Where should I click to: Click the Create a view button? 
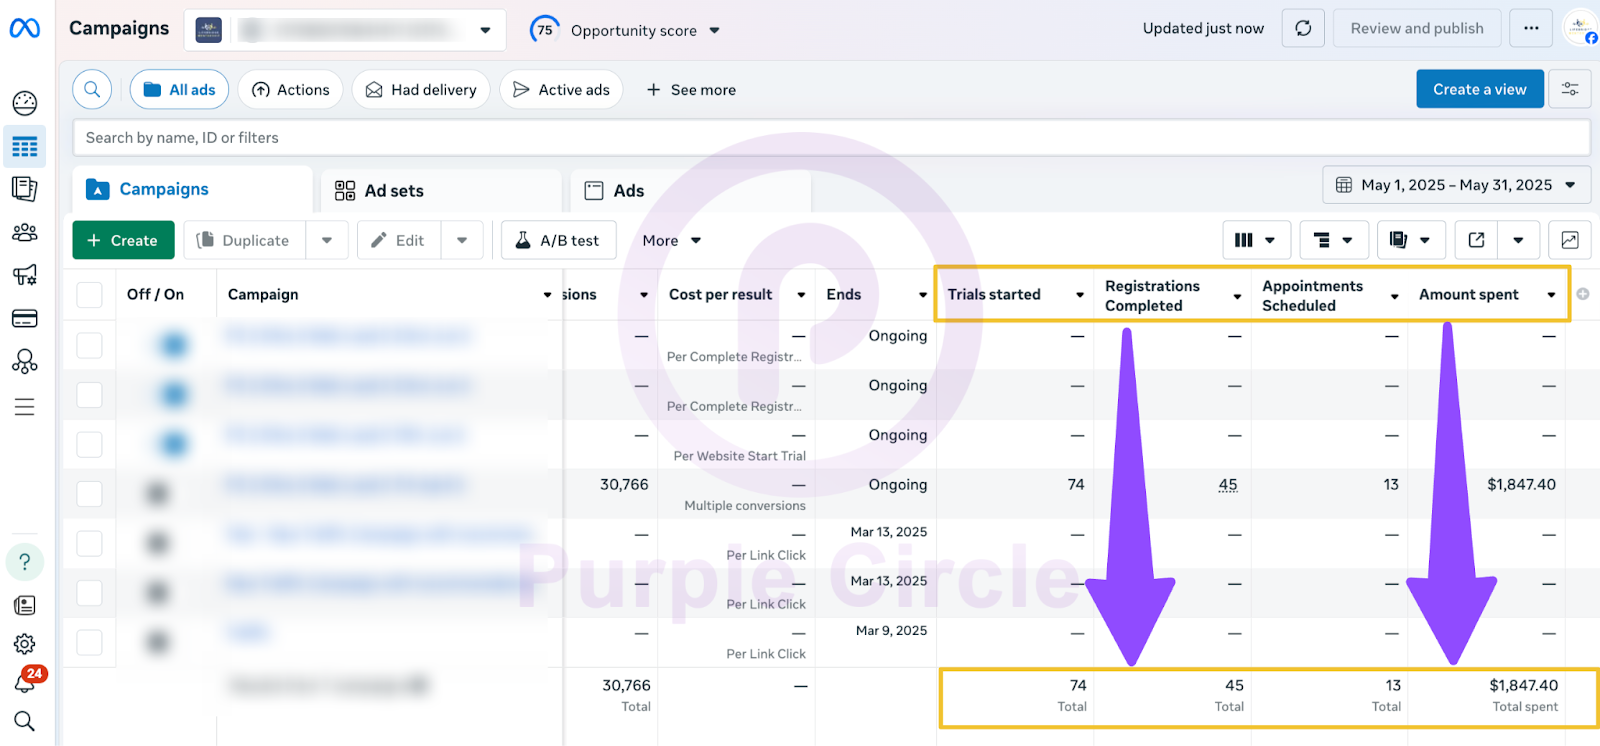1479,89
